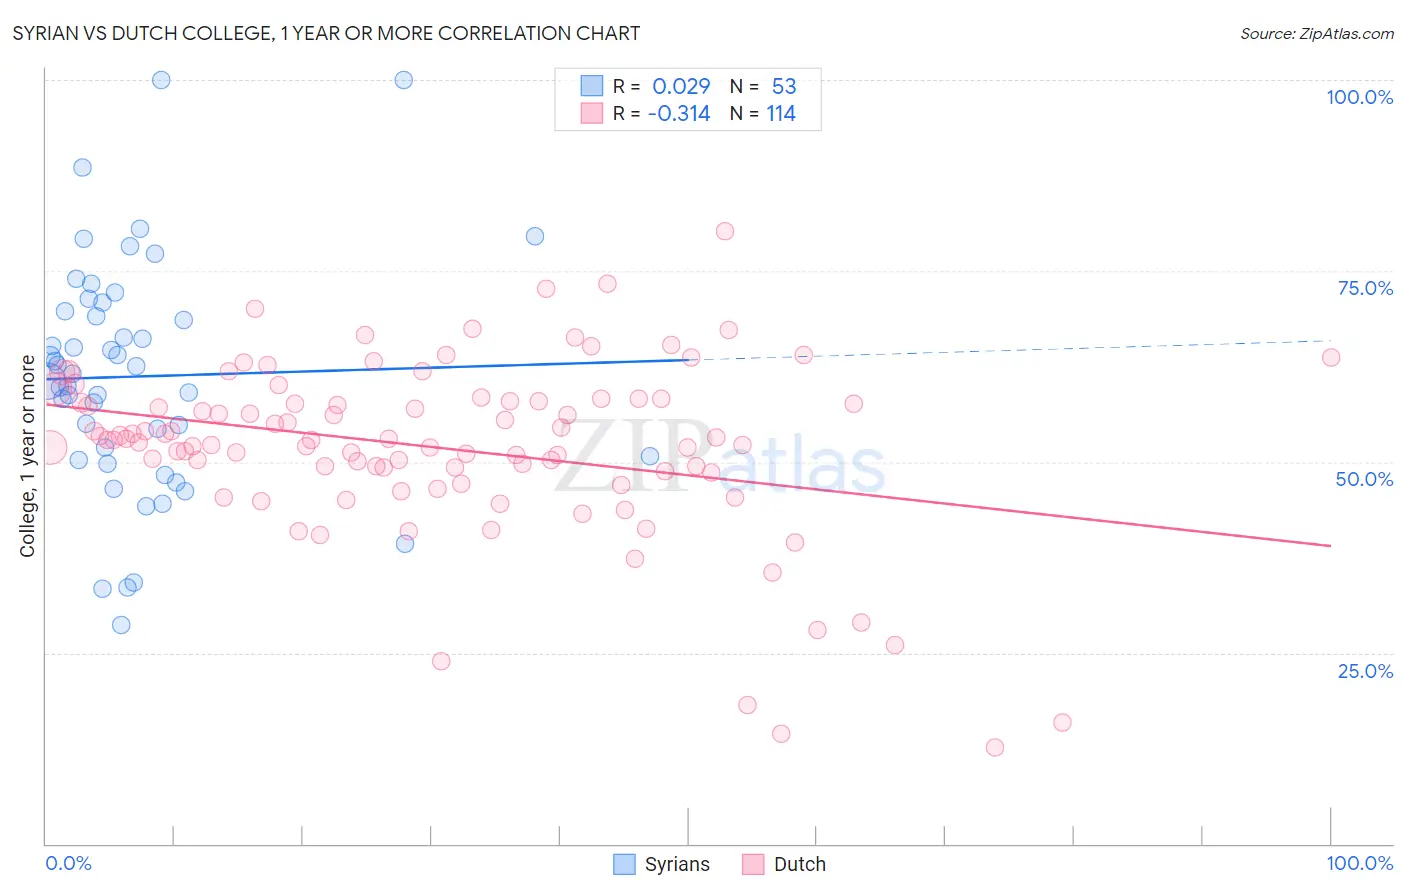This screenshot has height=892, width=1406.
Task: Click the 100.0% y-axis label
Action: point(1359,97)
